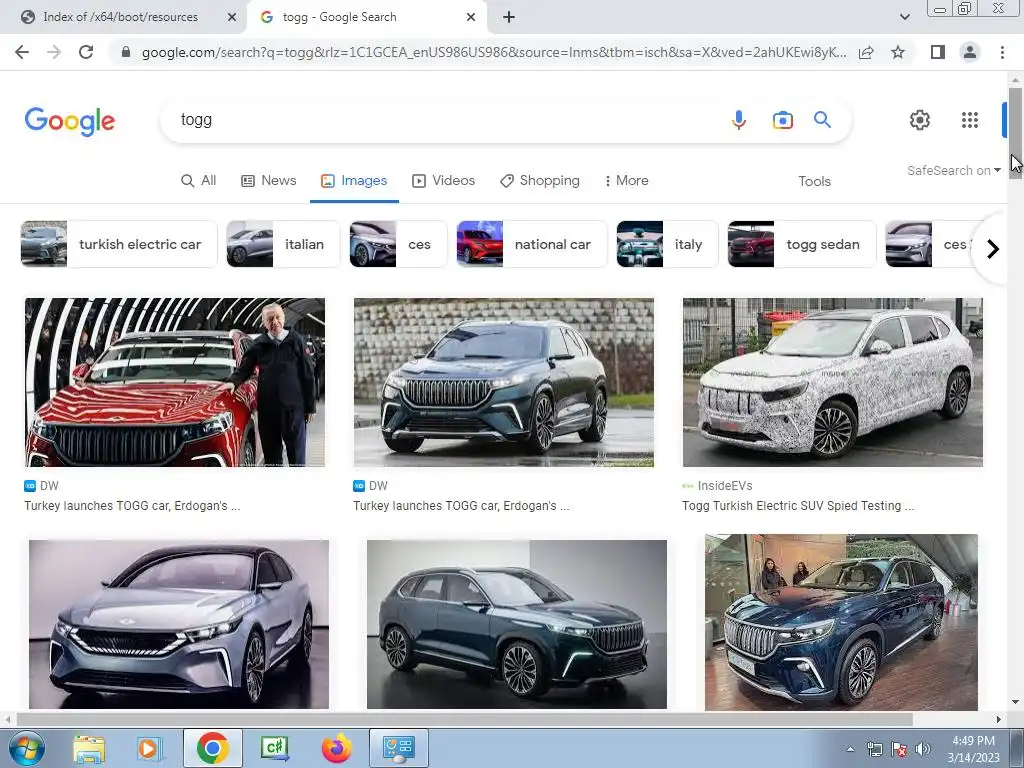Open camouflaged Togg SUV spy image
This screenshot has height=768, width=1024.
[833, 383]
